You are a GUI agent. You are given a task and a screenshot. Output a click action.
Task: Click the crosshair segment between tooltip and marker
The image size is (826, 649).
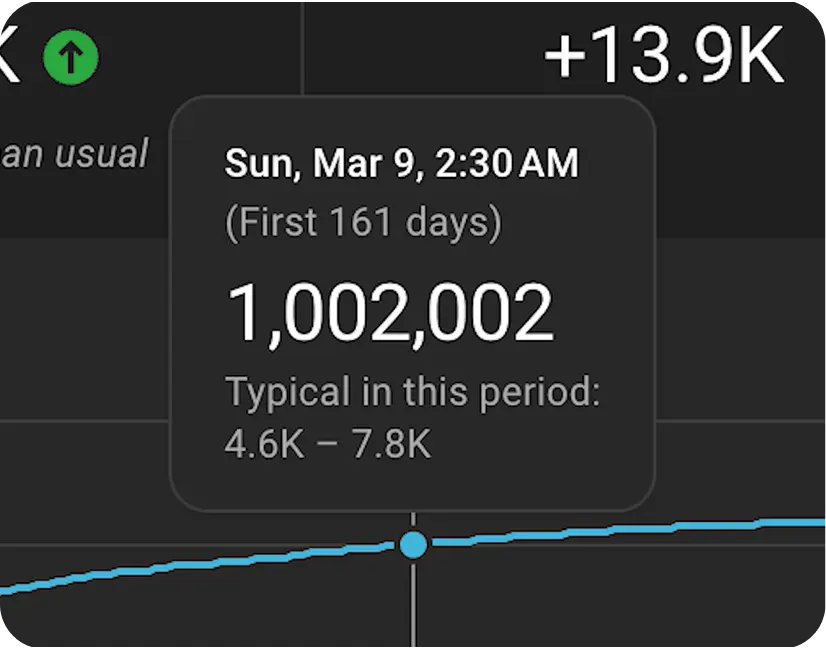pos(413,521)
